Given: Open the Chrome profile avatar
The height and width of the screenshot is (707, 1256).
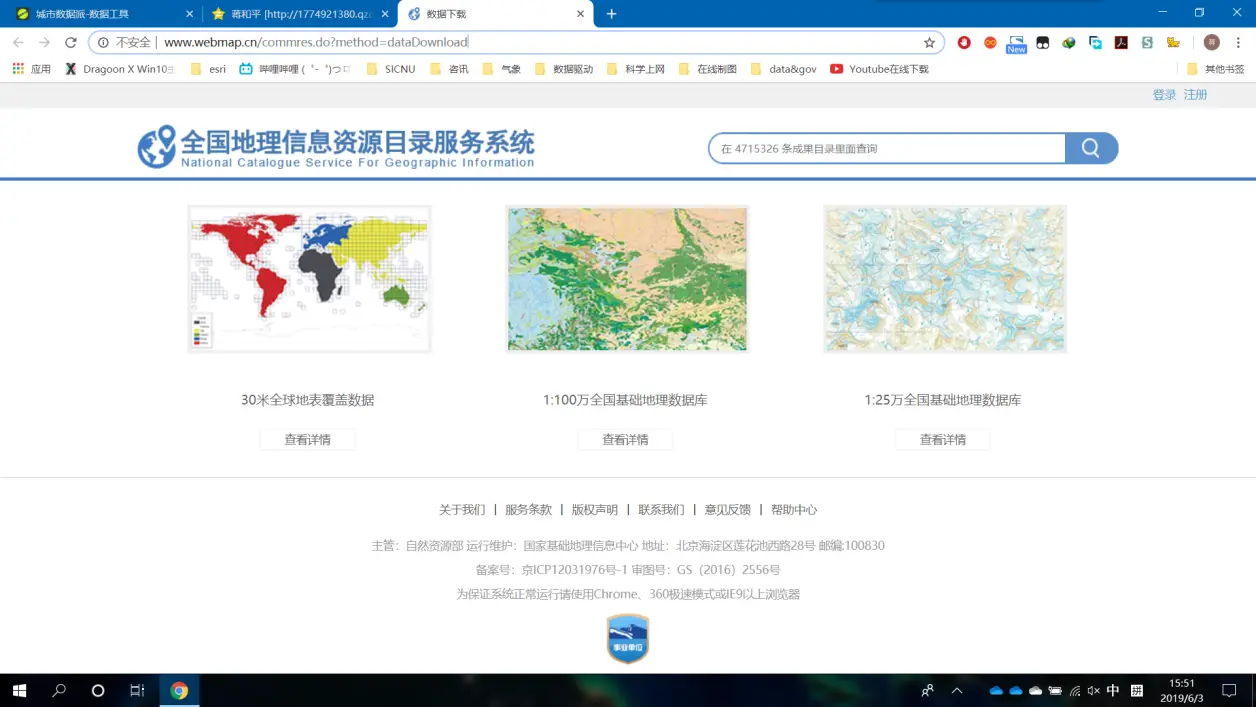Looking at the screenshot, I should (1211, 43).
